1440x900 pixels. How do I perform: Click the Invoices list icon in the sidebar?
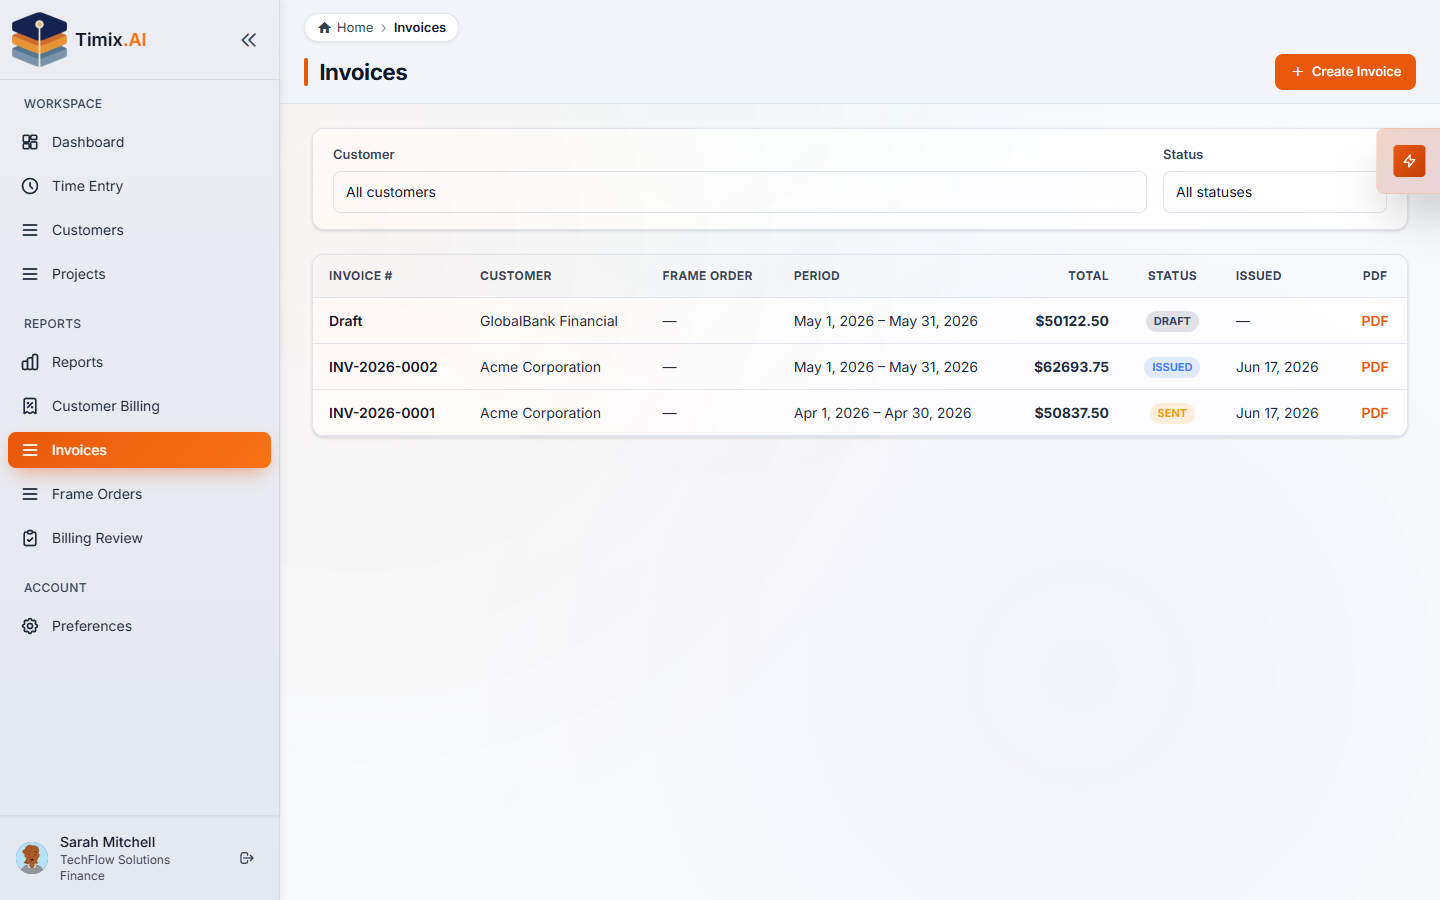click(30, 450)
